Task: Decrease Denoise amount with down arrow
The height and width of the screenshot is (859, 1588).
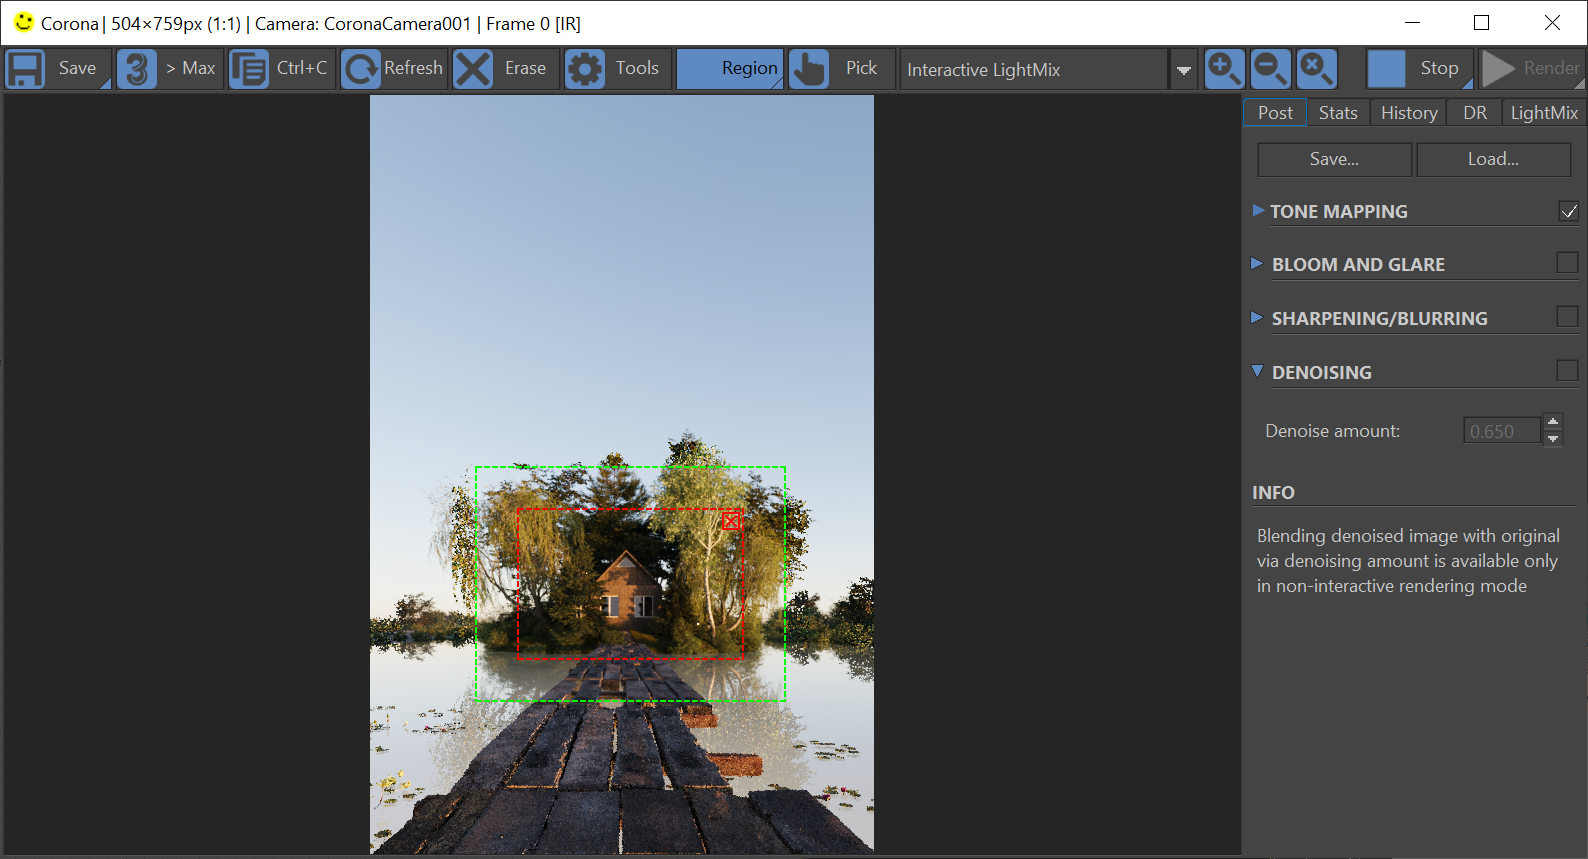Action: pos(1553,438)
